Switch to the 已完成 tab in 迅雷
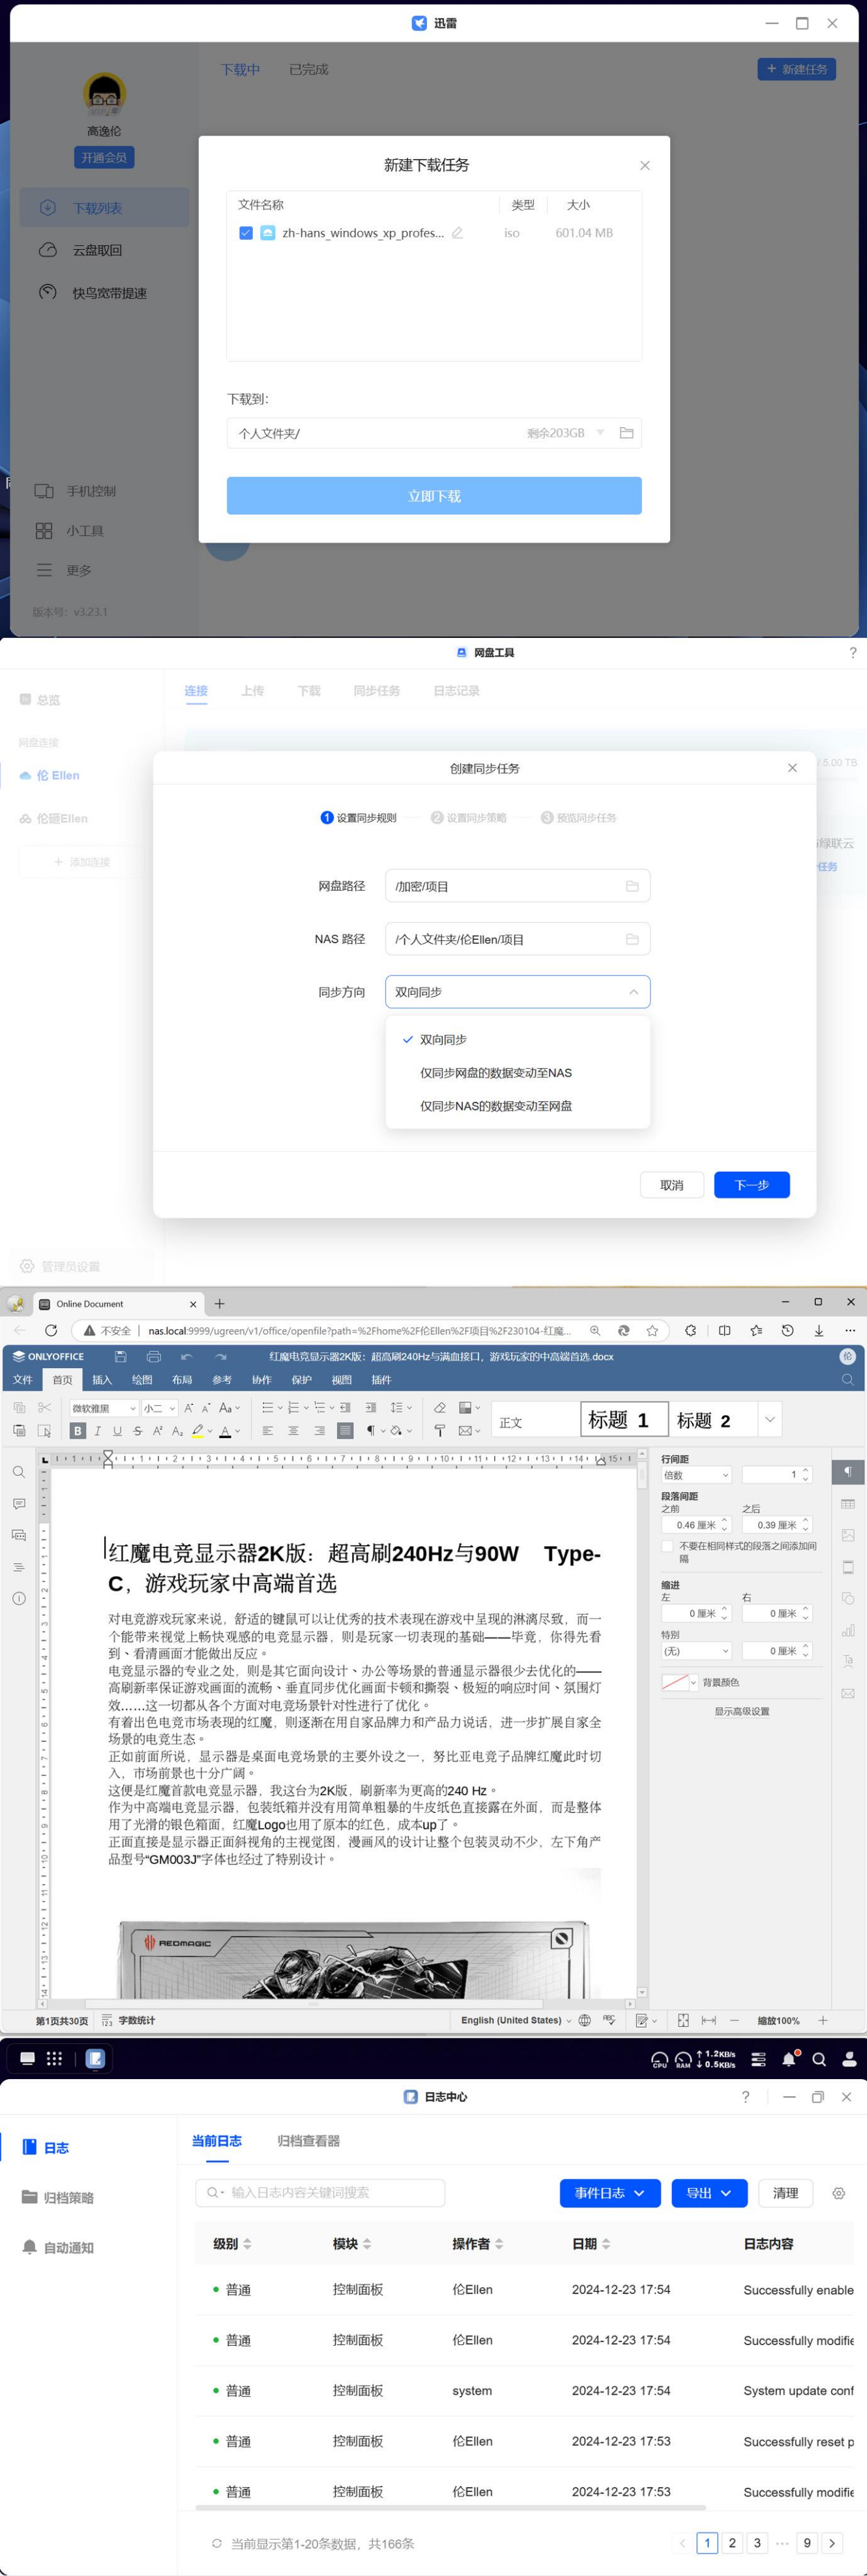The width and height of the screenshot is (867, 2576). [x=308, y=70]
